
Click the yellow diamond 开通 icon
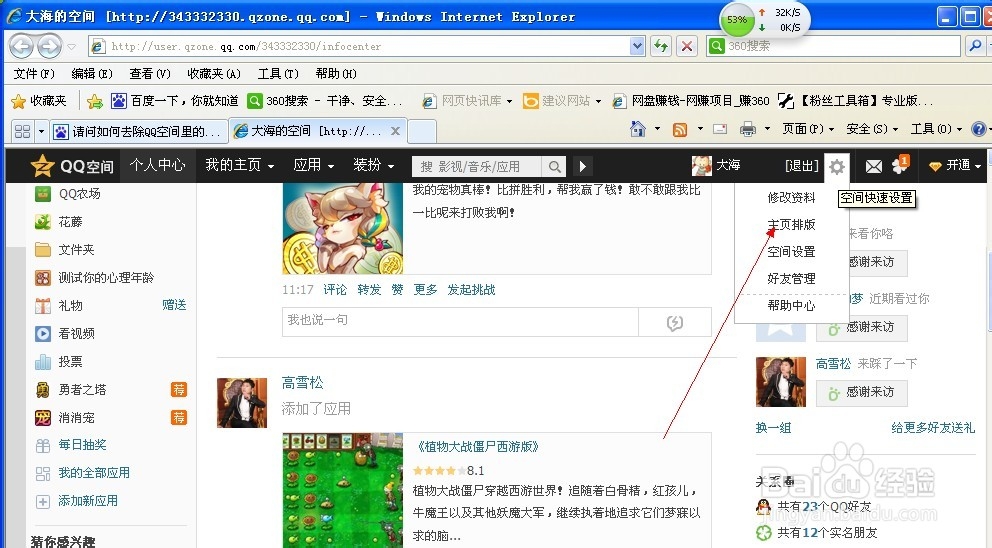click(x=935, y=166)
